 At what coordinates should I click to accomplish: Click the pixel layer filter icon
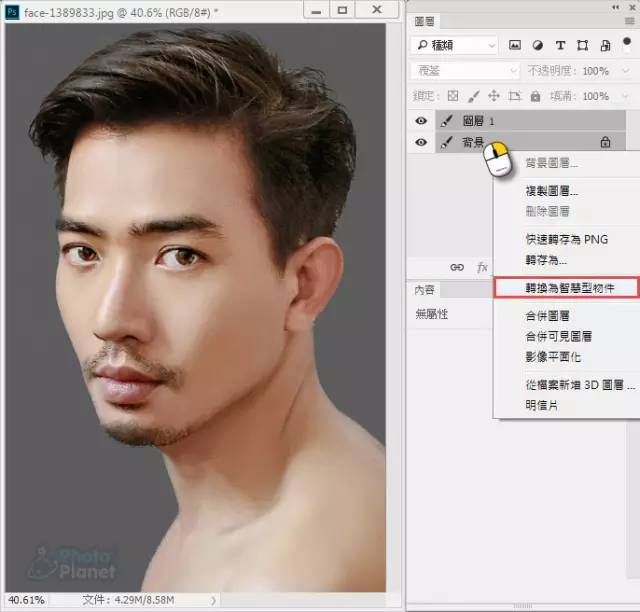point(515,45)
